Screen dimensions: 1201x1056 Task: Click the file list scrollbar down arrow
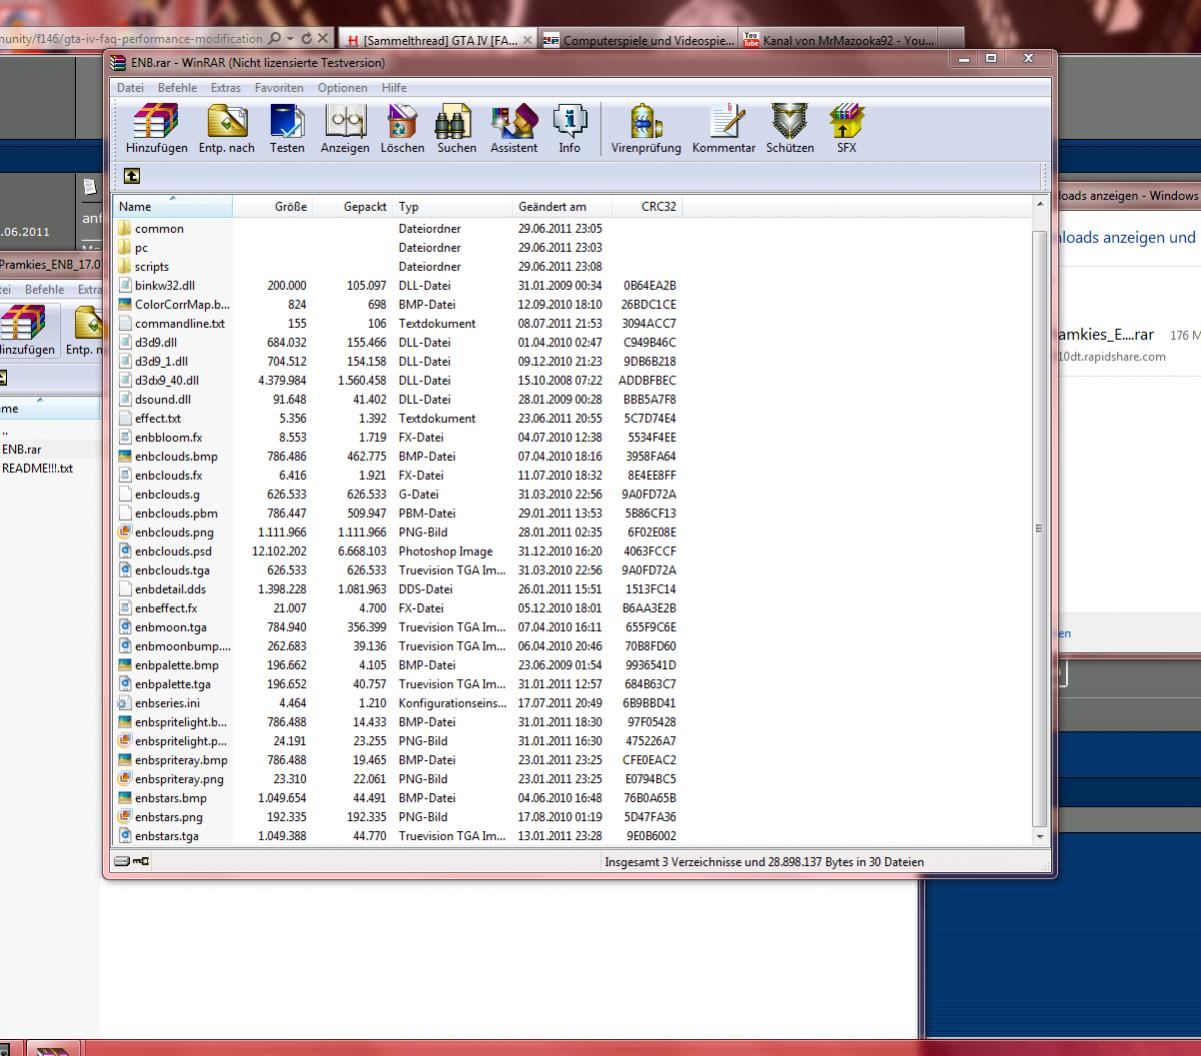[1041, 837]
